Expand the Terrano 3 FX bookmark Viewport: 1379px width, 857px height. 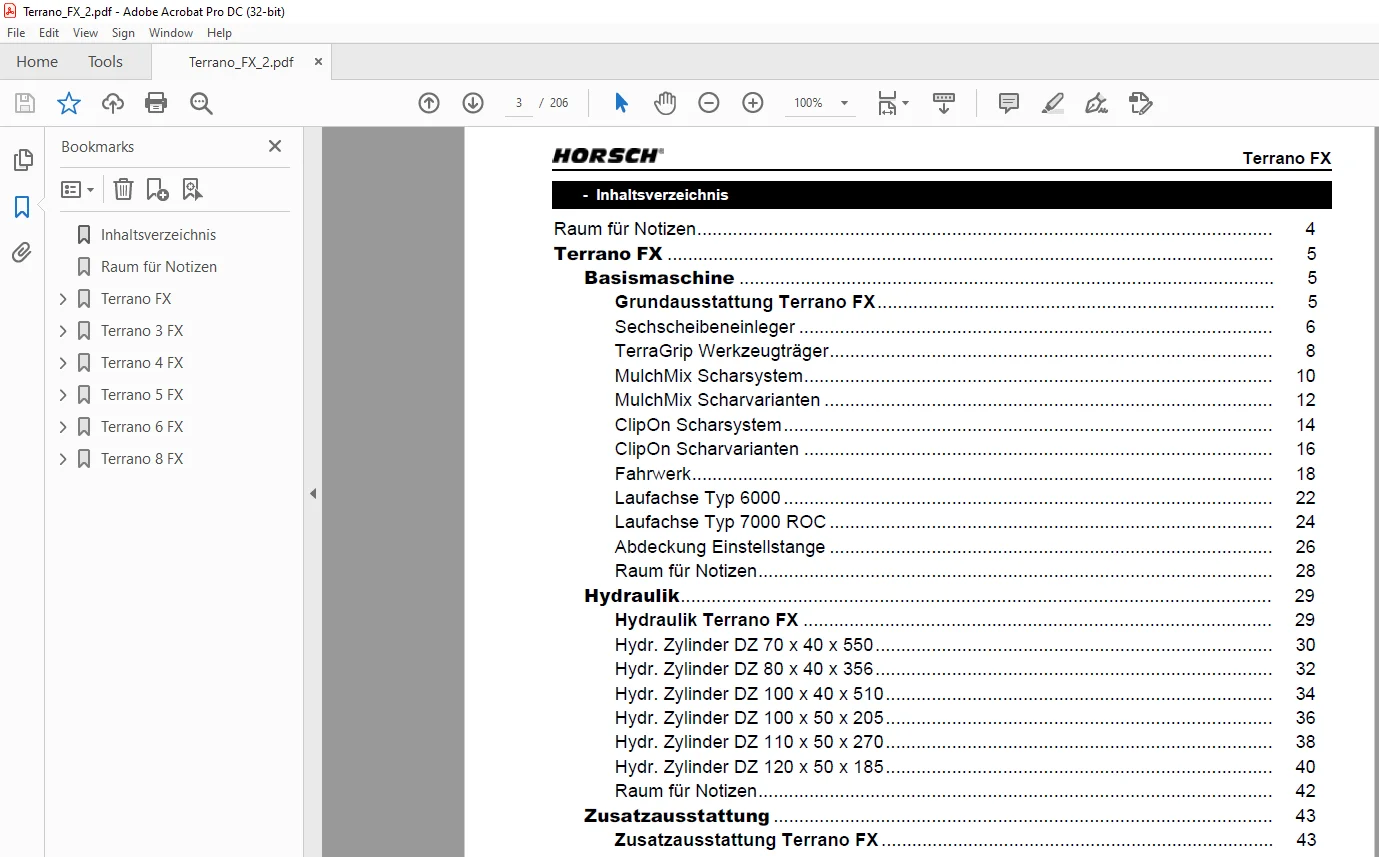click(63, 331)
